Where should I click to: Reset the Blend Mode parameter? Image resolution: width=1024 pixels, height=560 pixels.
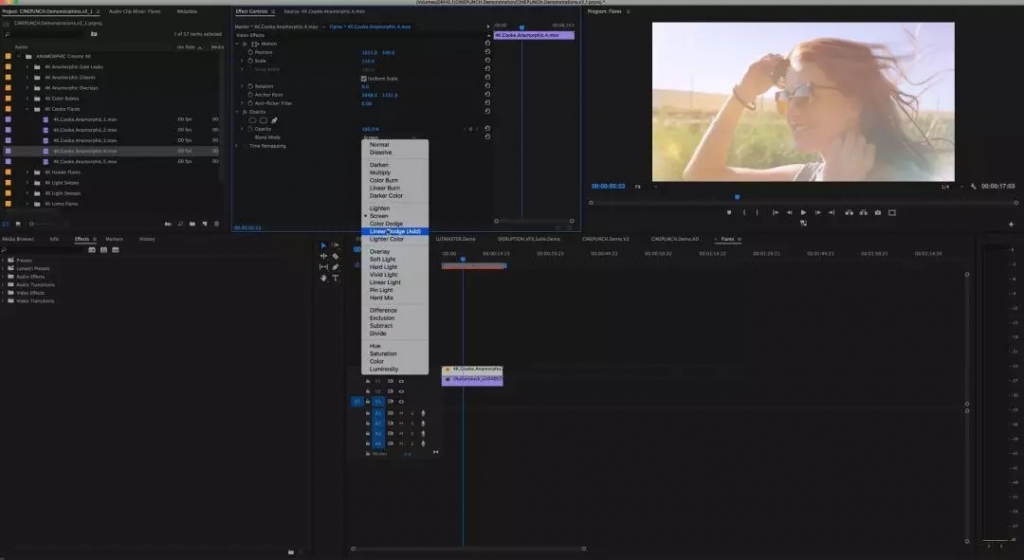(x=487, y=137)
